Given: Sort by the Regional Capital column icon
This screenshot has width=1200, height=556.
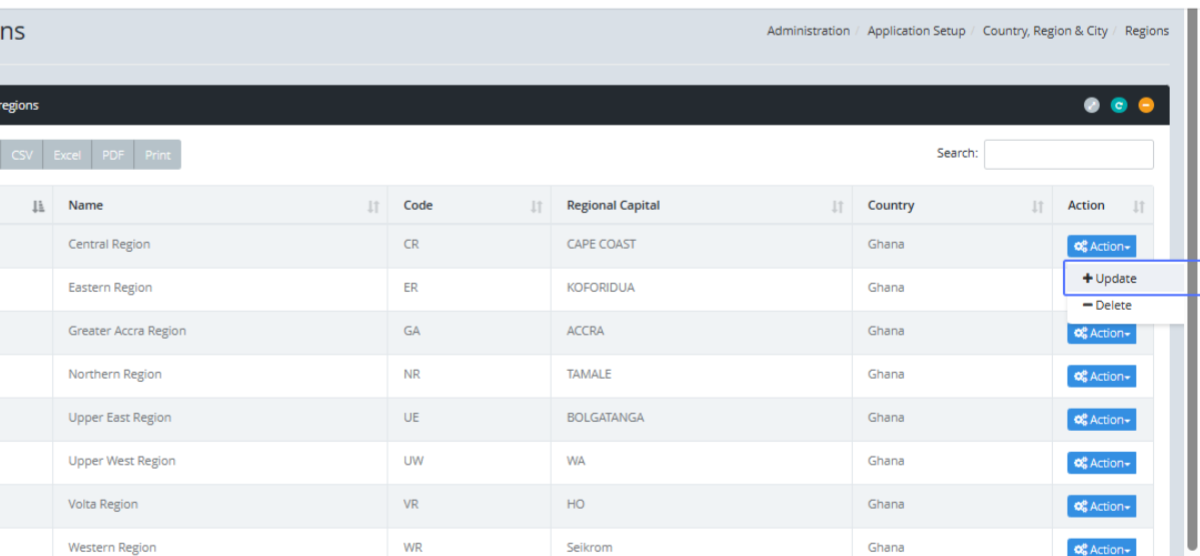Looking at the screenshot, I should click(837, 206).
